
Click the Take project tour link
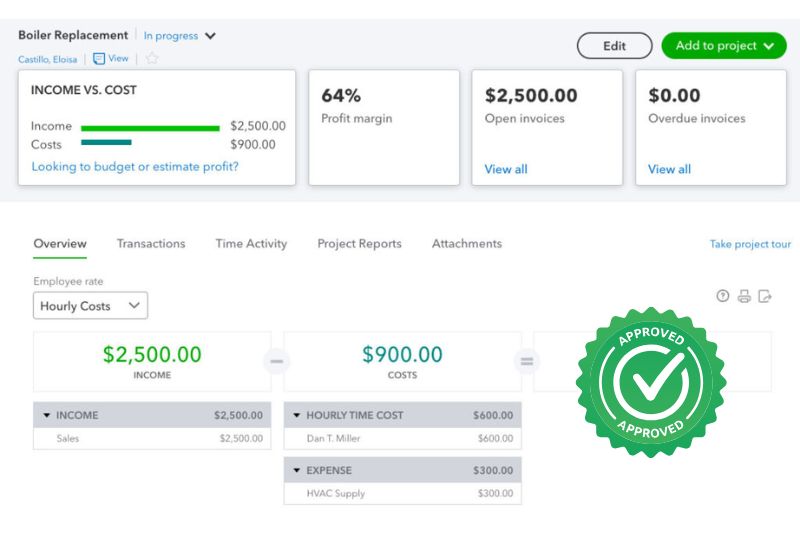point(750,244)
